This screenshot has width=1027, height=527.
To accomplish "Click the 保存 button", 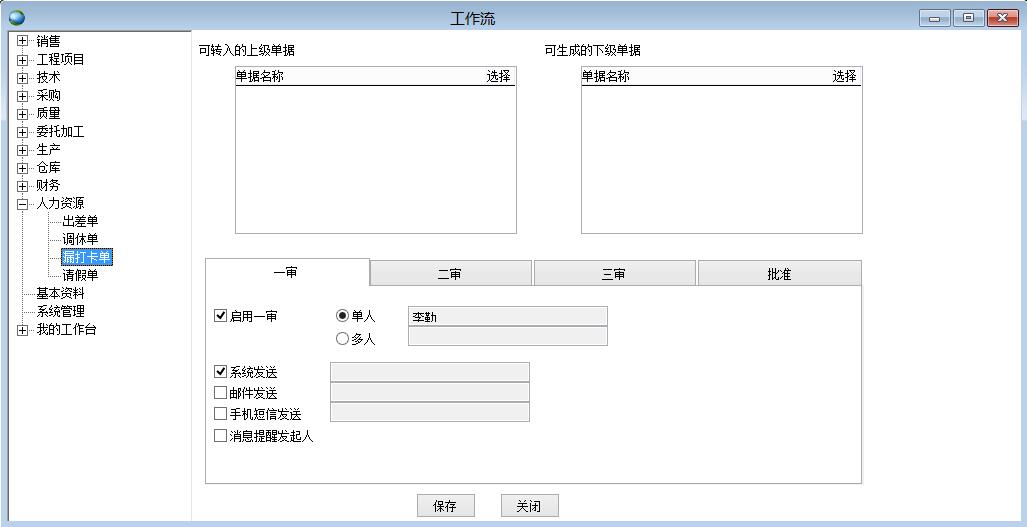I will [x=445, y=506].
